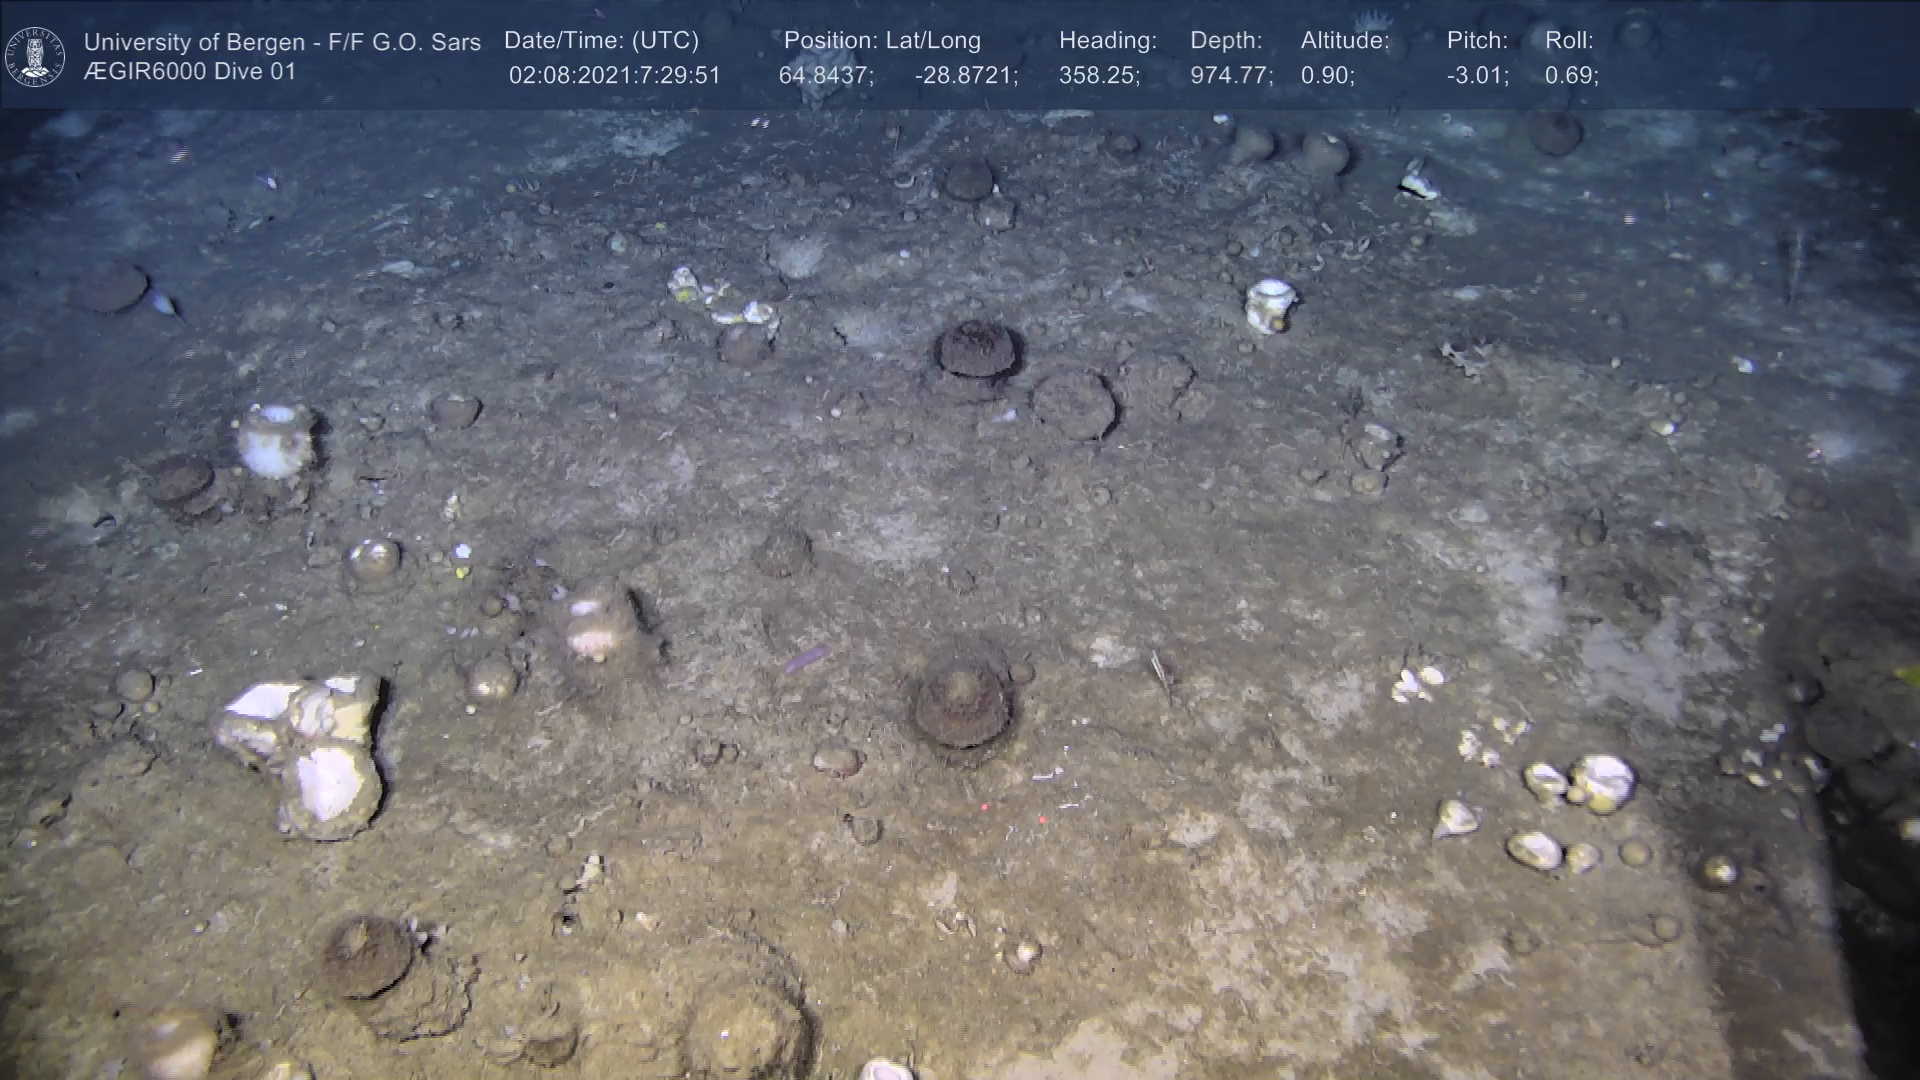Image resolution: width=1920 pixels, height=1080 pixels.
Task: Click the Heading label
Action: click(1107, 41)
